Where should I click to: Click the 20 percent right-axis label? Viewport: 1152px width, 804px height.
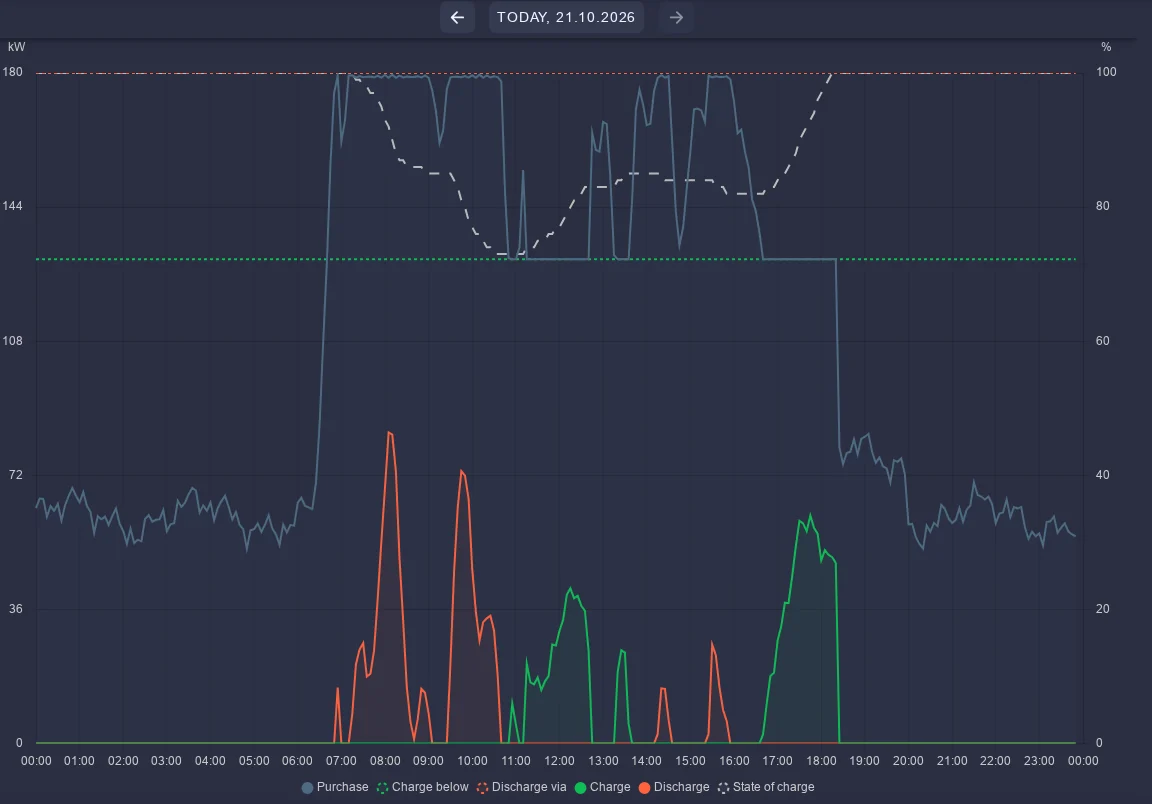pyautogui.click(x=1103, y=609)
